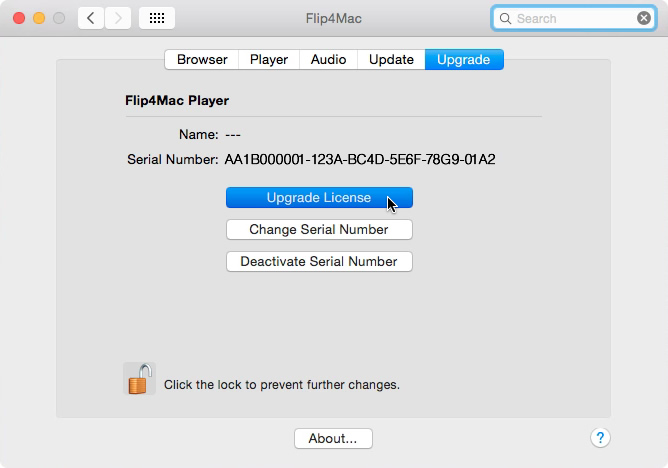
Task: Click the open padlock to lock settings
Action: pyautogui.click(x=140, y=379)
